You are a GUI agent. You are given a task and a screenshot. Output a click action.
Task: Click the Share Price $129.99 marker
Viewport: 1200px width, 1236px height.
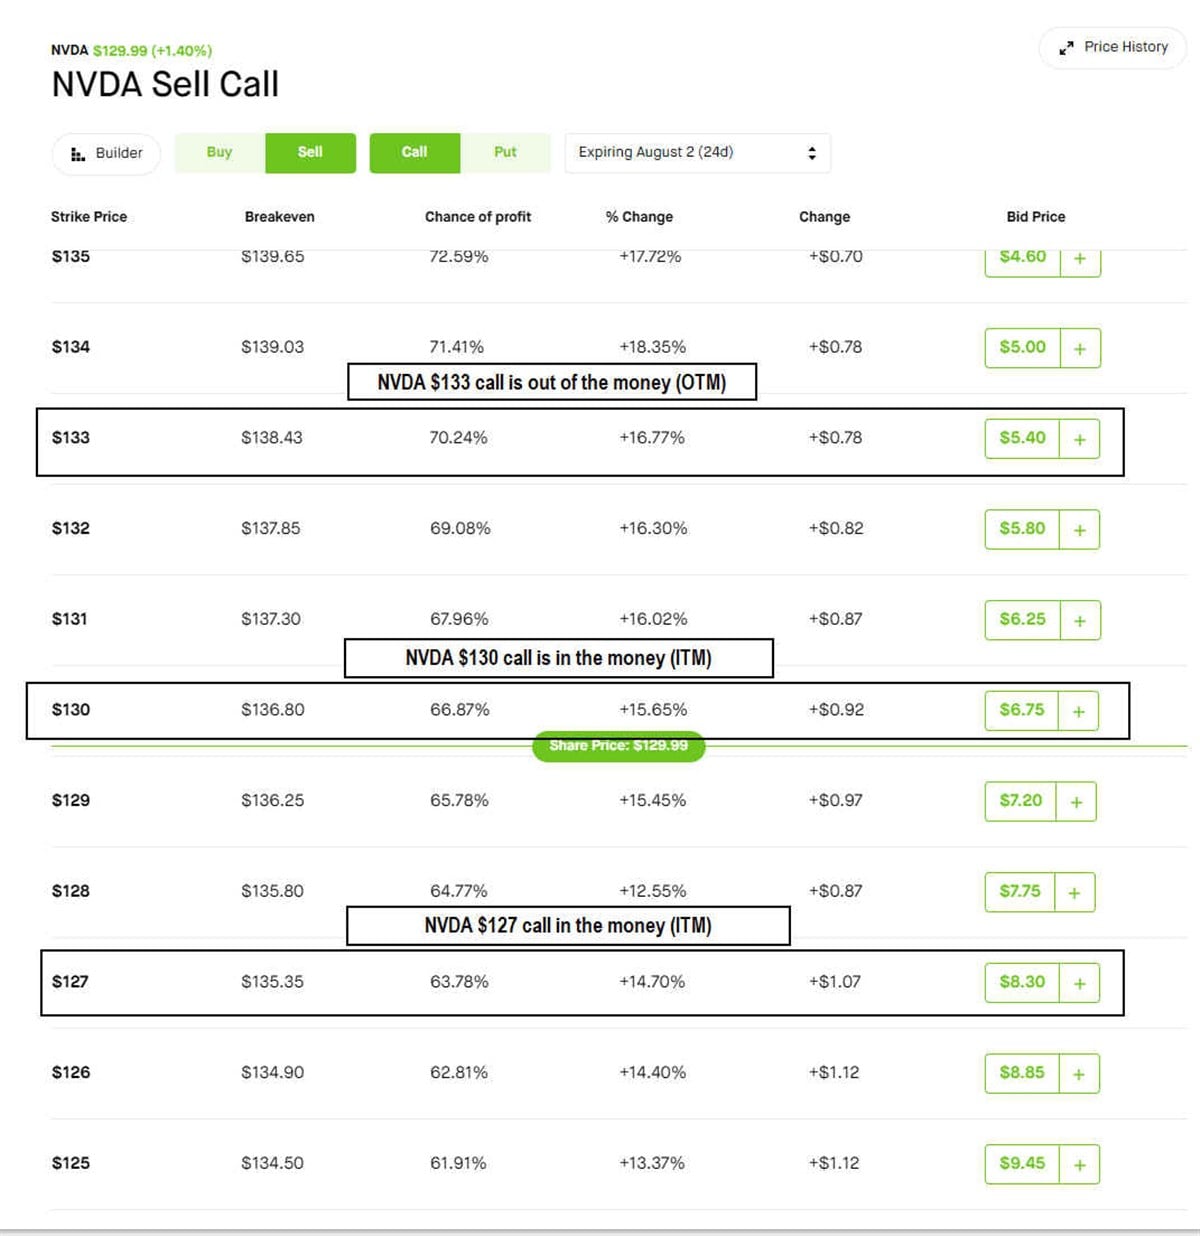pos(618,746)
